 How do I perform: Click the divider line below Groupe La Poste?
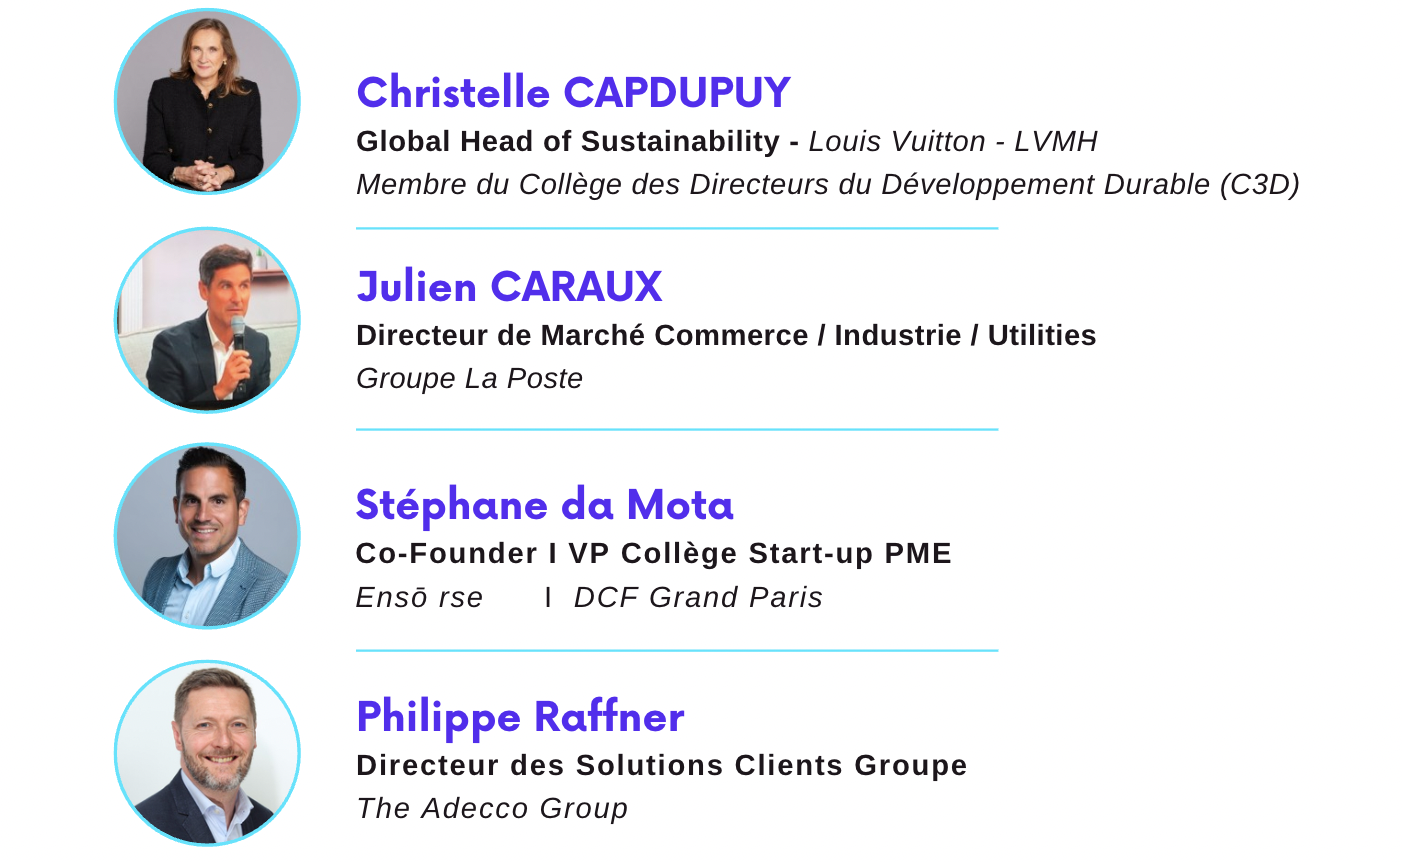[x=677, y=430]
